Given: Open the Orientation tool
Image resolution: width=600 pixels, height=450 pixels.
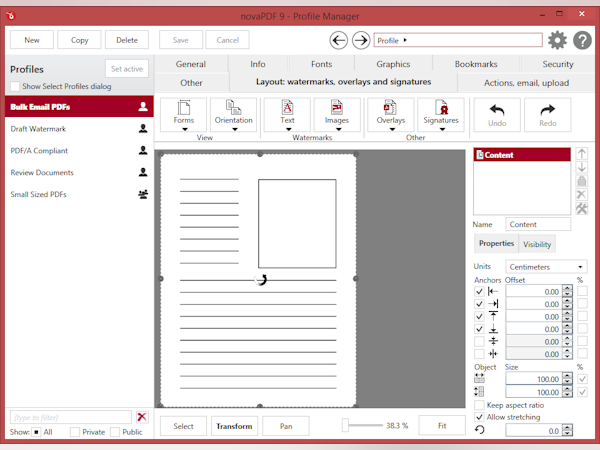Looking at the screenshot, I should coord(233,114).
